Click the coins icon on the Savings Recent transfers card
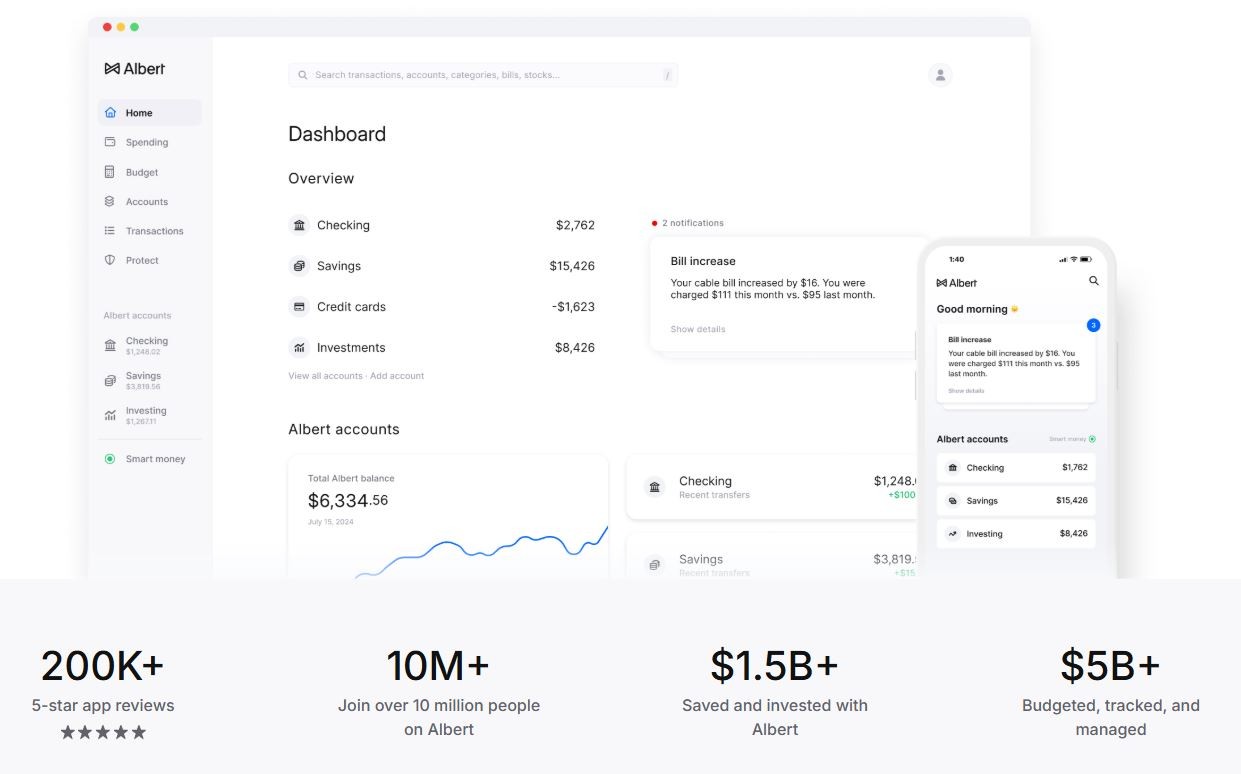The image size is (1241, 774). pyautogui.click(x=655, y=565)
